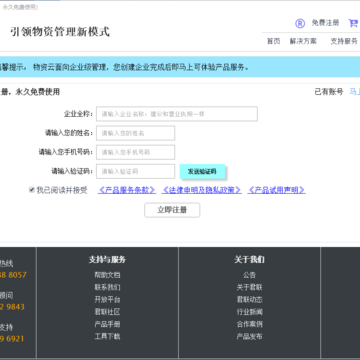Image resolution: width=360 pixels, height=360 pixels.
Task: Toggle the 我已阅读并接受 checkbox
Action: (32, 190)
